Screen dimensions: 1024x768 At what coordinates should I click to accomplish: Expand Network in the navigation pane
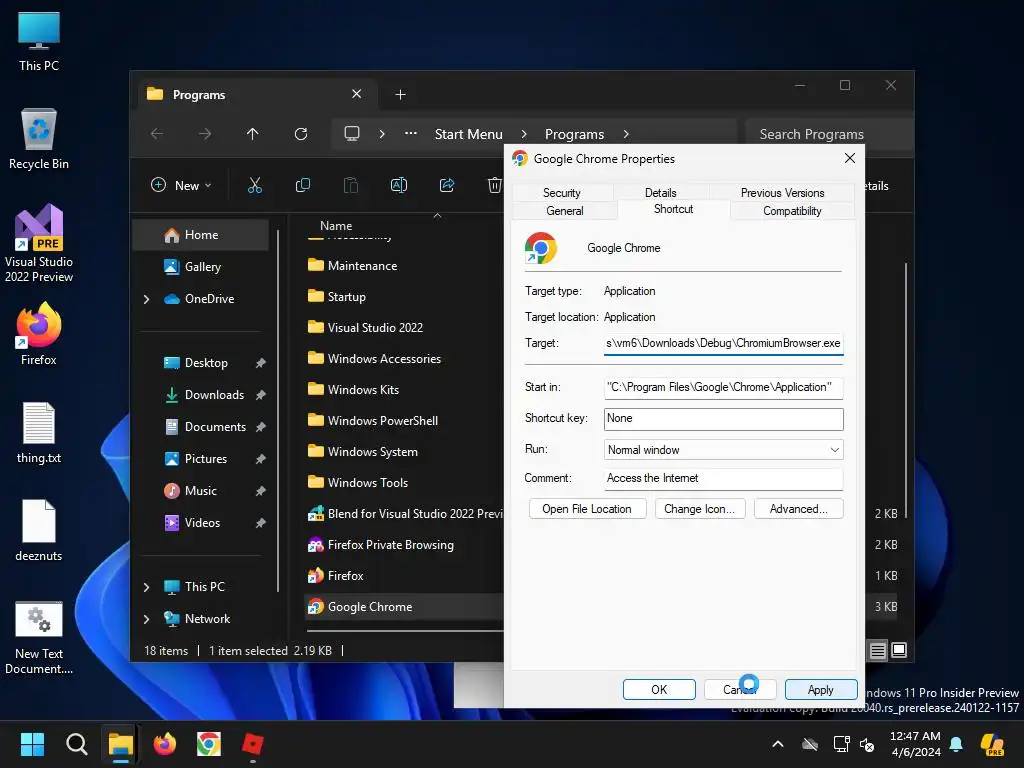146,619
